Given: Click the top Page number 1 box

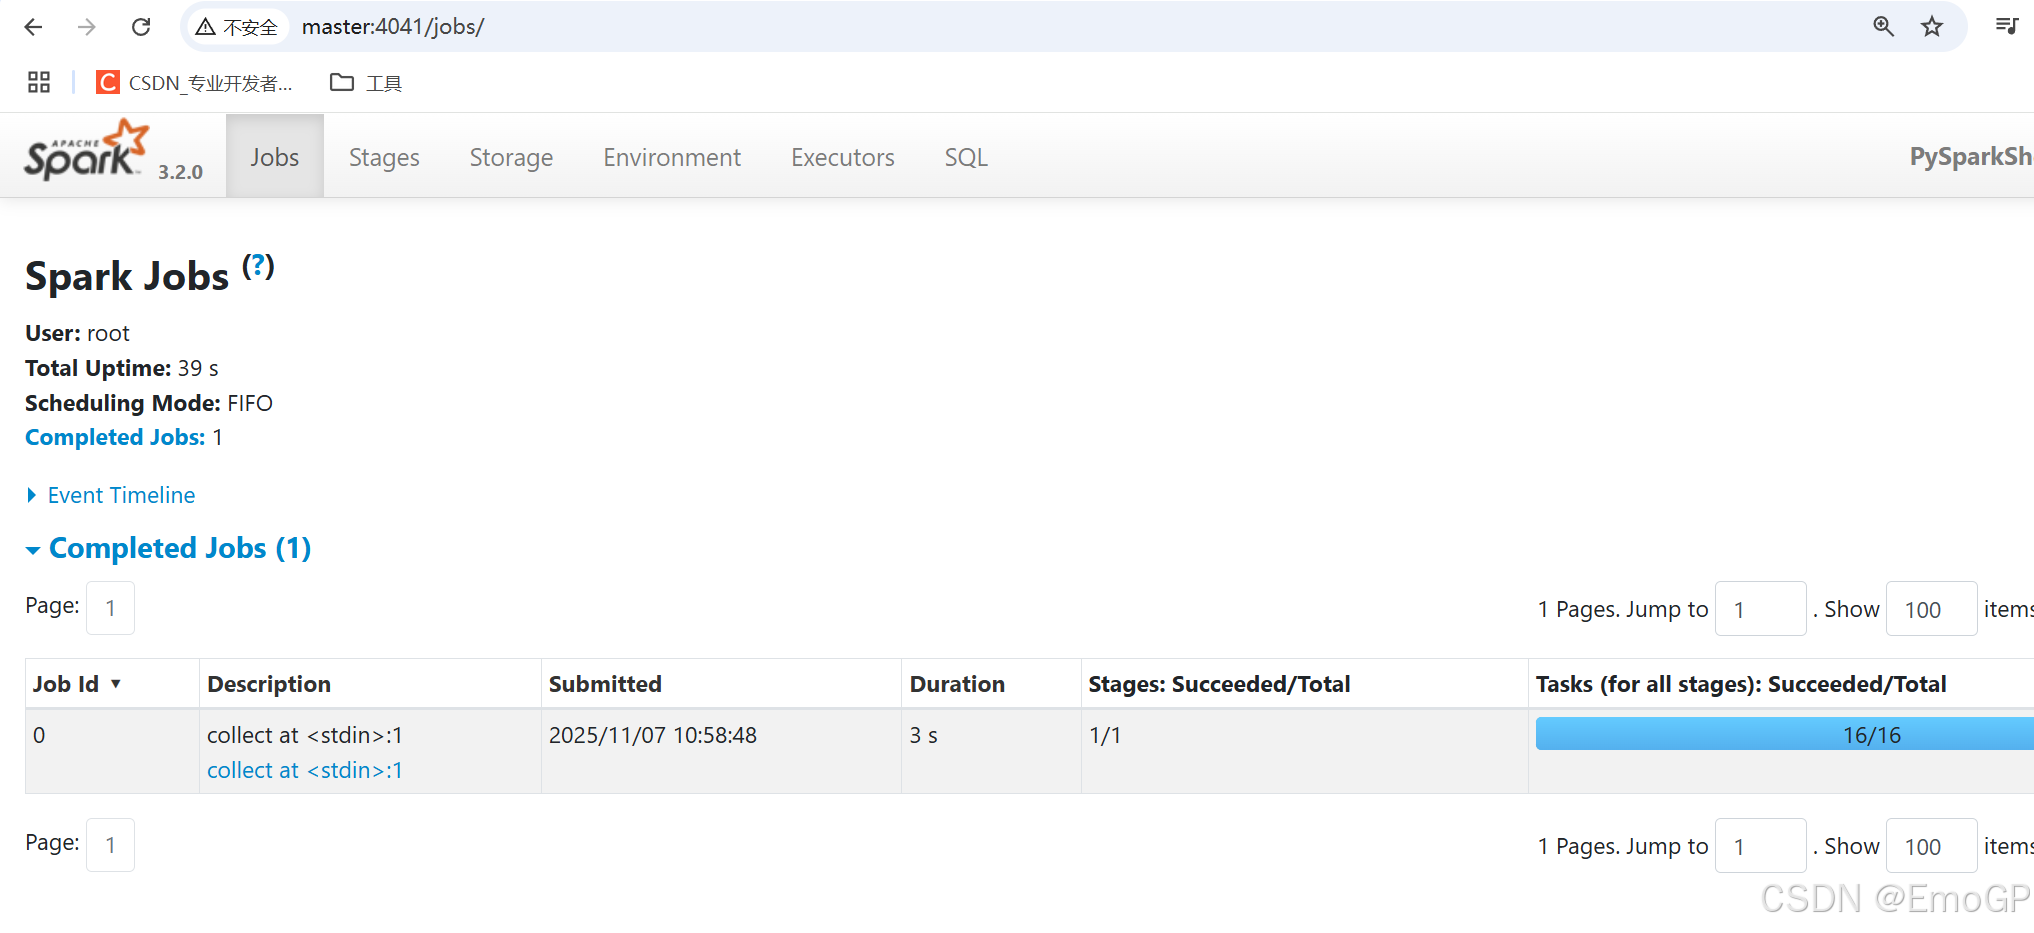Looking at the screenshot, I should pos(110,608).
